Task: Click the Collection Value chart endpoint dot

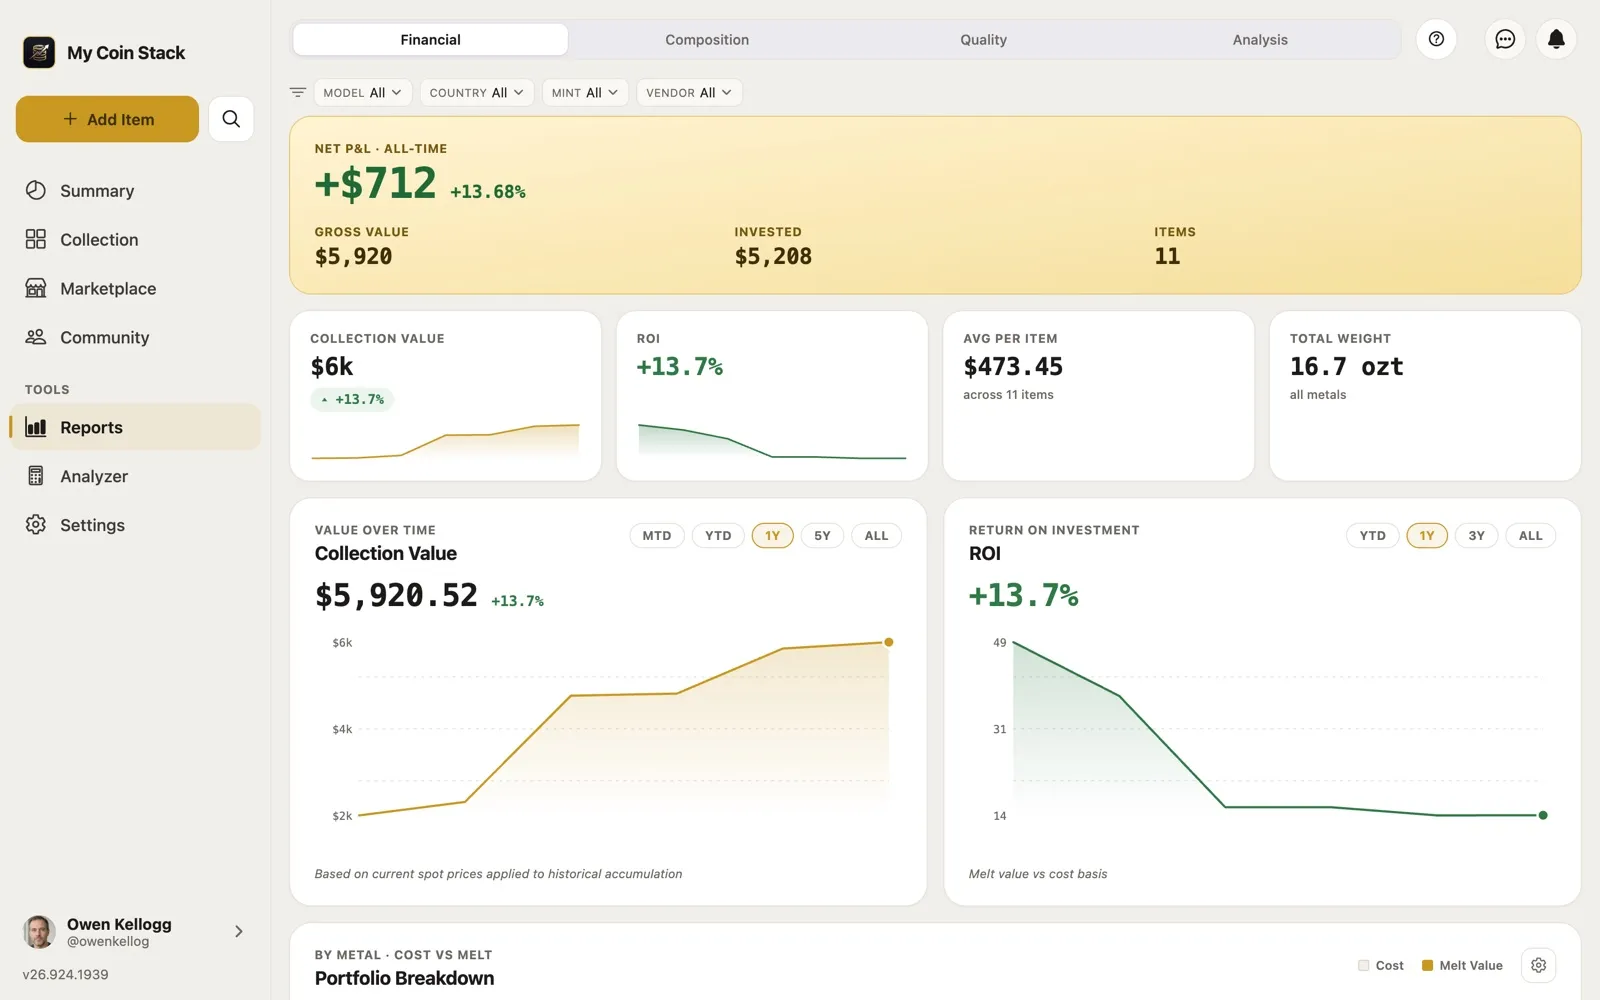Action: coord(888,642)
